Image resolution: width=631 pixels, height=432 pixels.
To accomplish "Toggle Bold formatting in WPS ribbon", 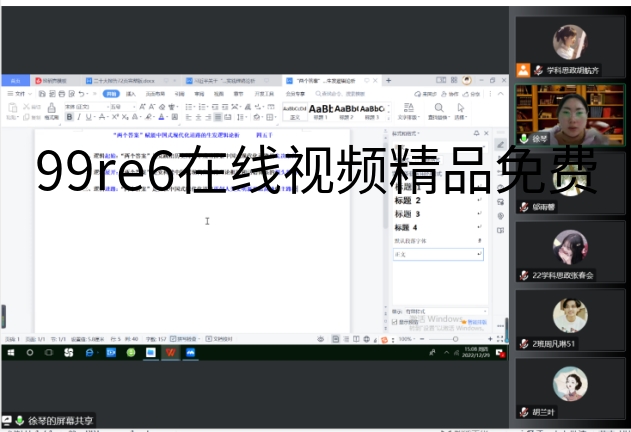I will pos(70,117).
